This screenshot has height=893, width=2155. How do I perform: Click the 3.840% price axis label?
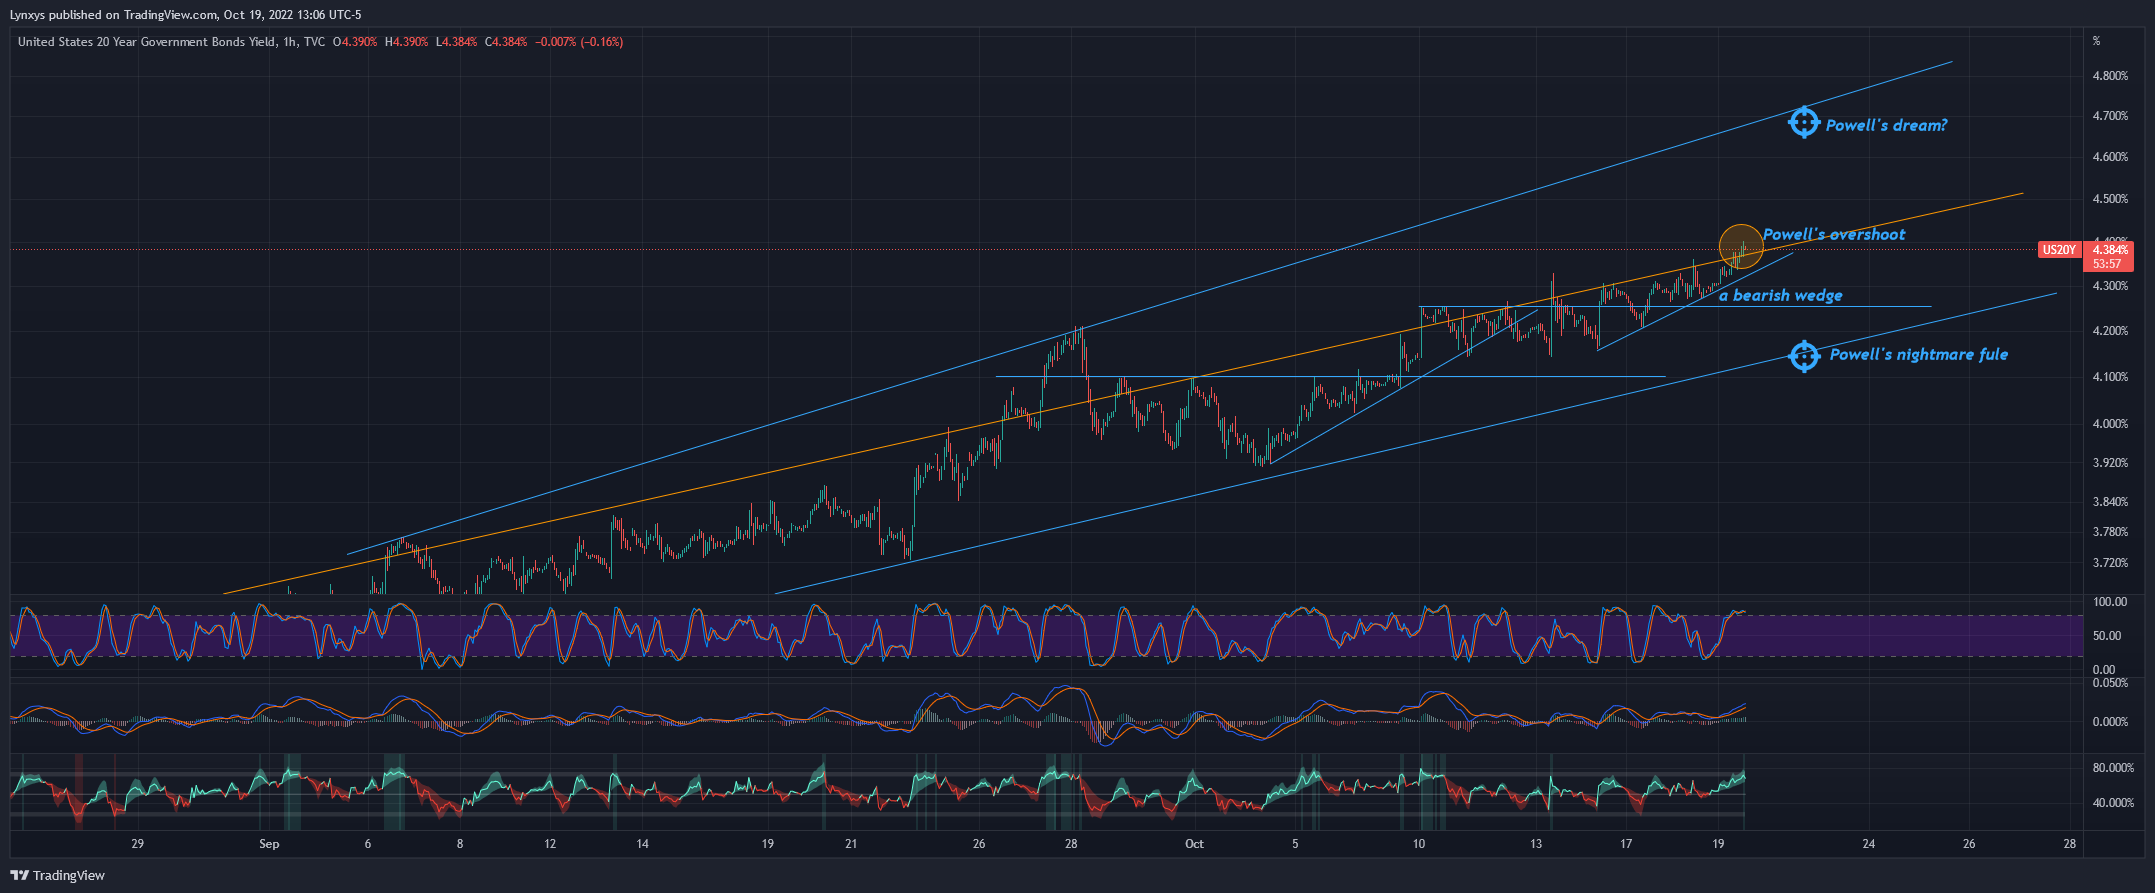point(2110,502)
